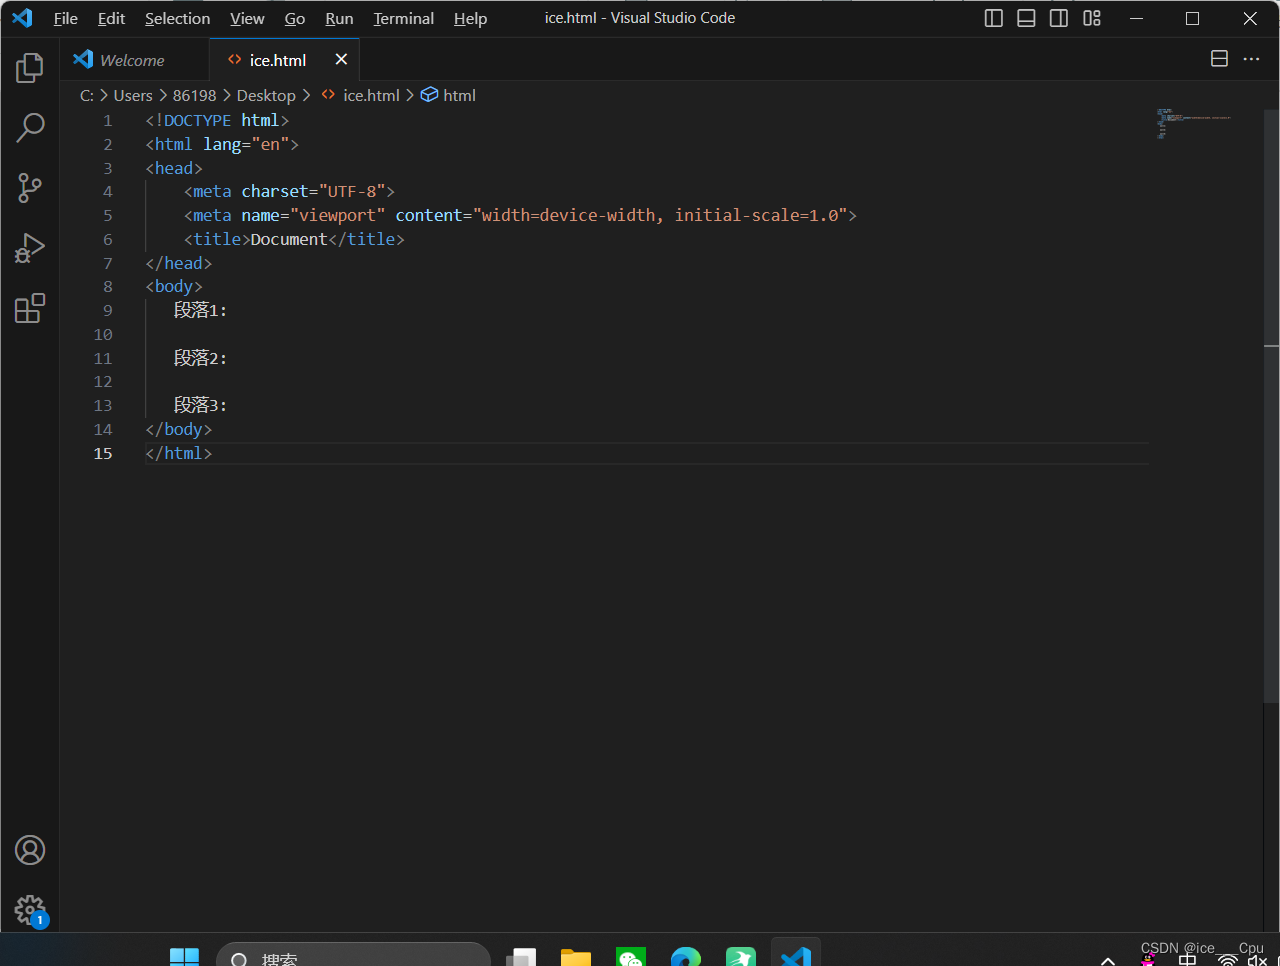This screenshot has width=1280, height=966.
Task: Click line number 9 in gutter
Action: 108,310
